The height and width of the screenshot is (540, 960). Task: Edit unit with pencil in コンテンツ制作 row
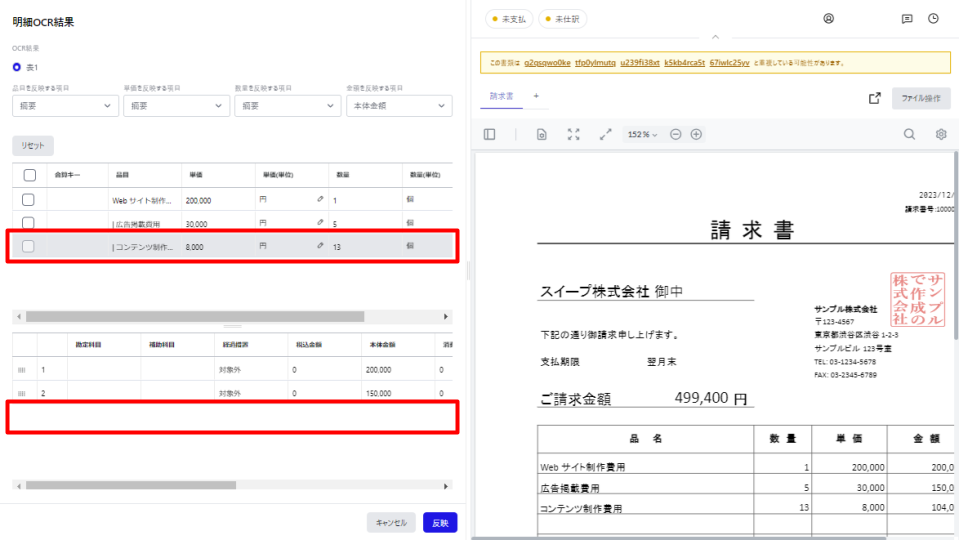(320, 246)
